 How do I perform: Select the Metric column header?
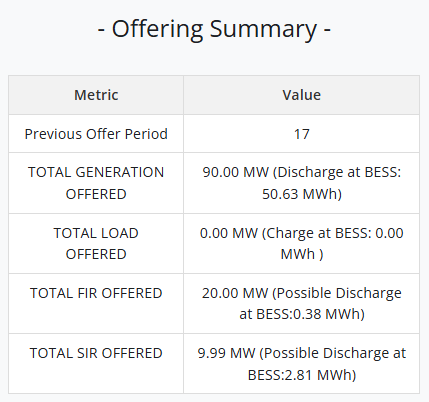[96, 95]
